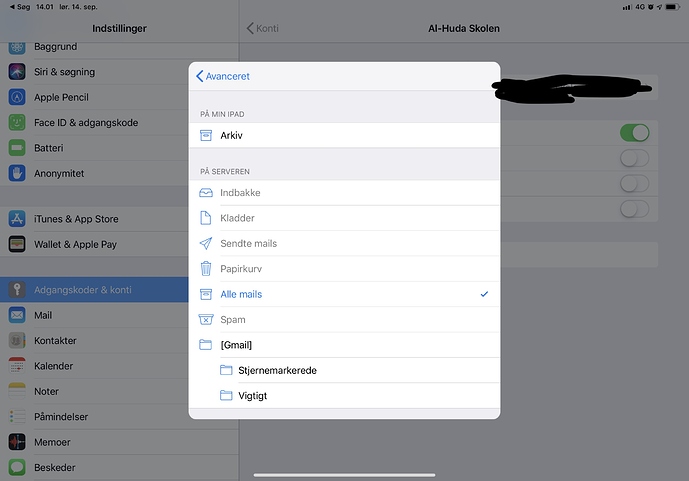Select the Alle mails mailbox
Image resolution: width=689 pixels, height=481 pixels.
point(344,294)
